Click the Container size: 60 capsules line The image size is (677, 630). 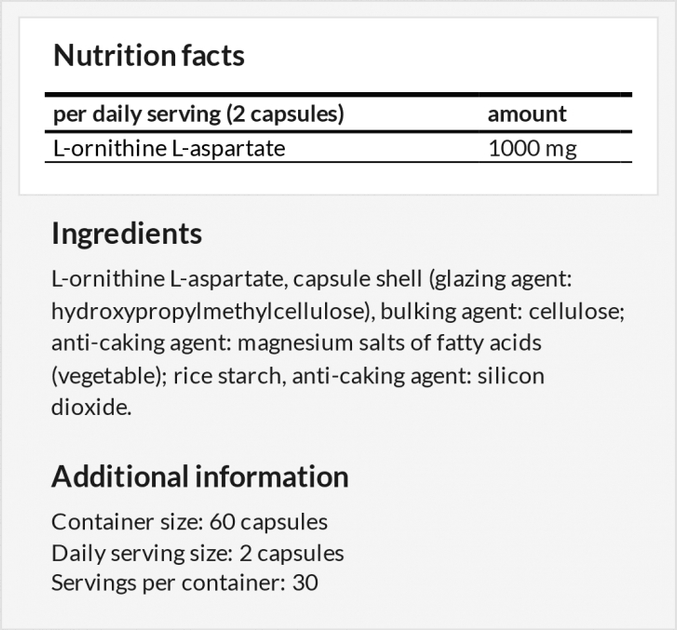tap(189, 522)
